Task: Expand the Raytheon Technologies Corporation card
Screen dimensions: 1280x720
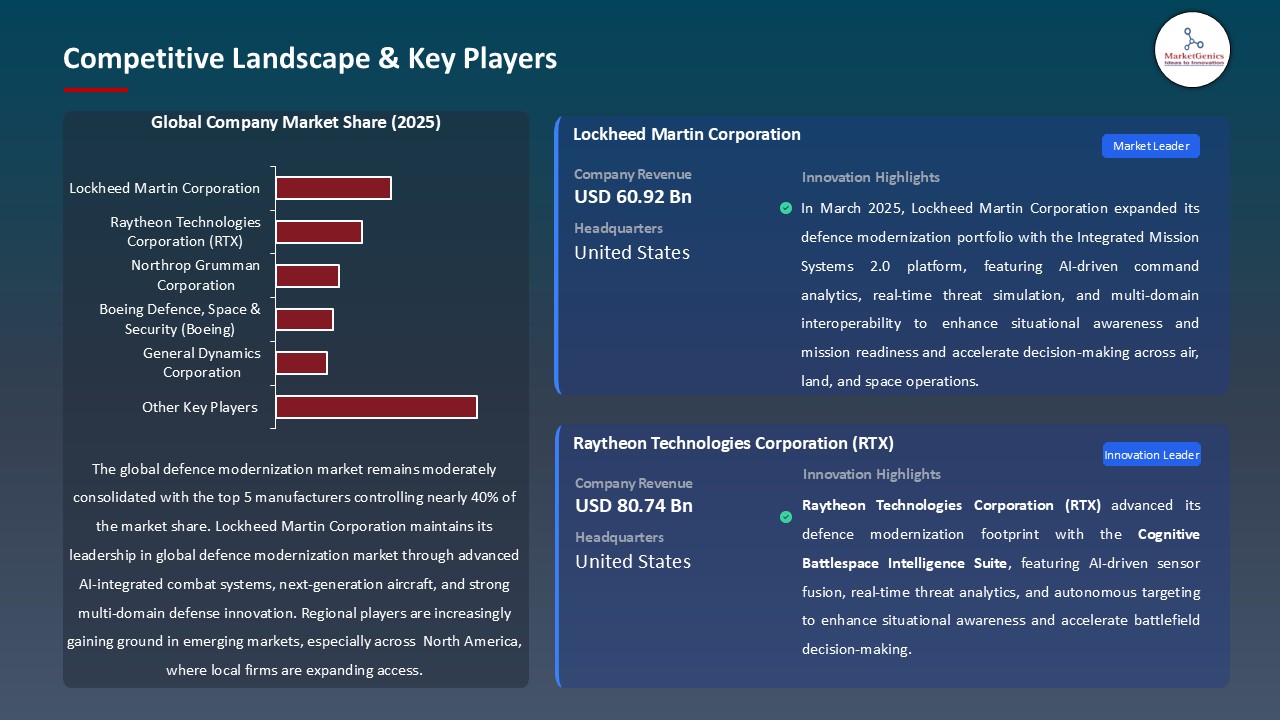Action: tap(733, 443)
